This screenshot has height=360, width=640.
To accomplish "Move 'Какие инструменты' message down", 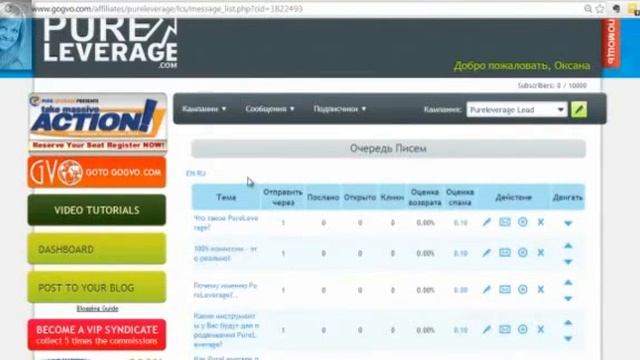I will (568, 338).
